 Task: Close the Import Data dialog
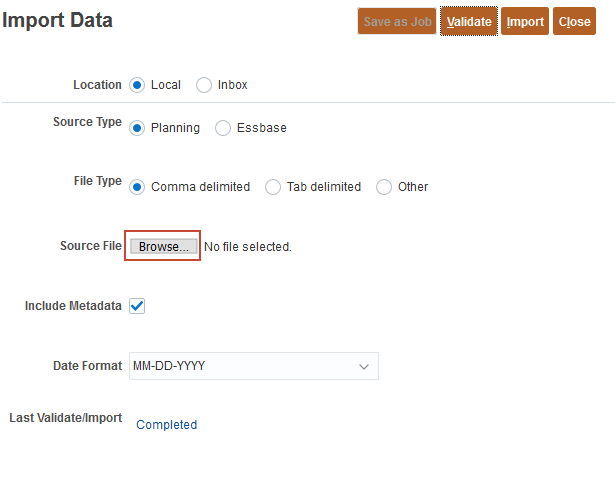pos(574,22)
